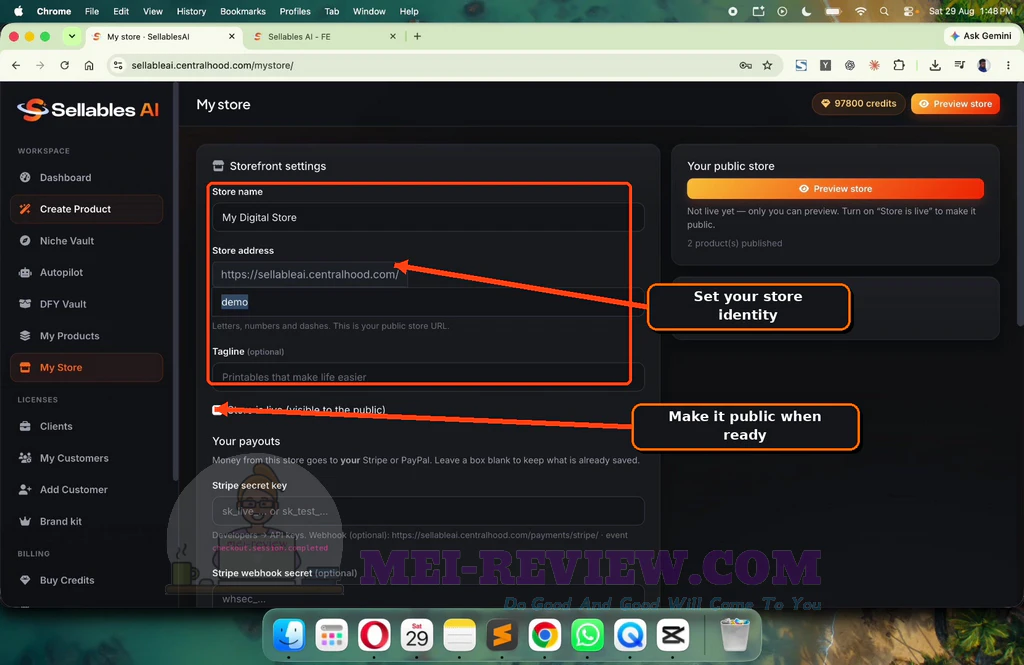Image resolution: width=1024 pixels, height=665 pixels.
Task: Open the Bookmarks menu
Action: [243, 11]
